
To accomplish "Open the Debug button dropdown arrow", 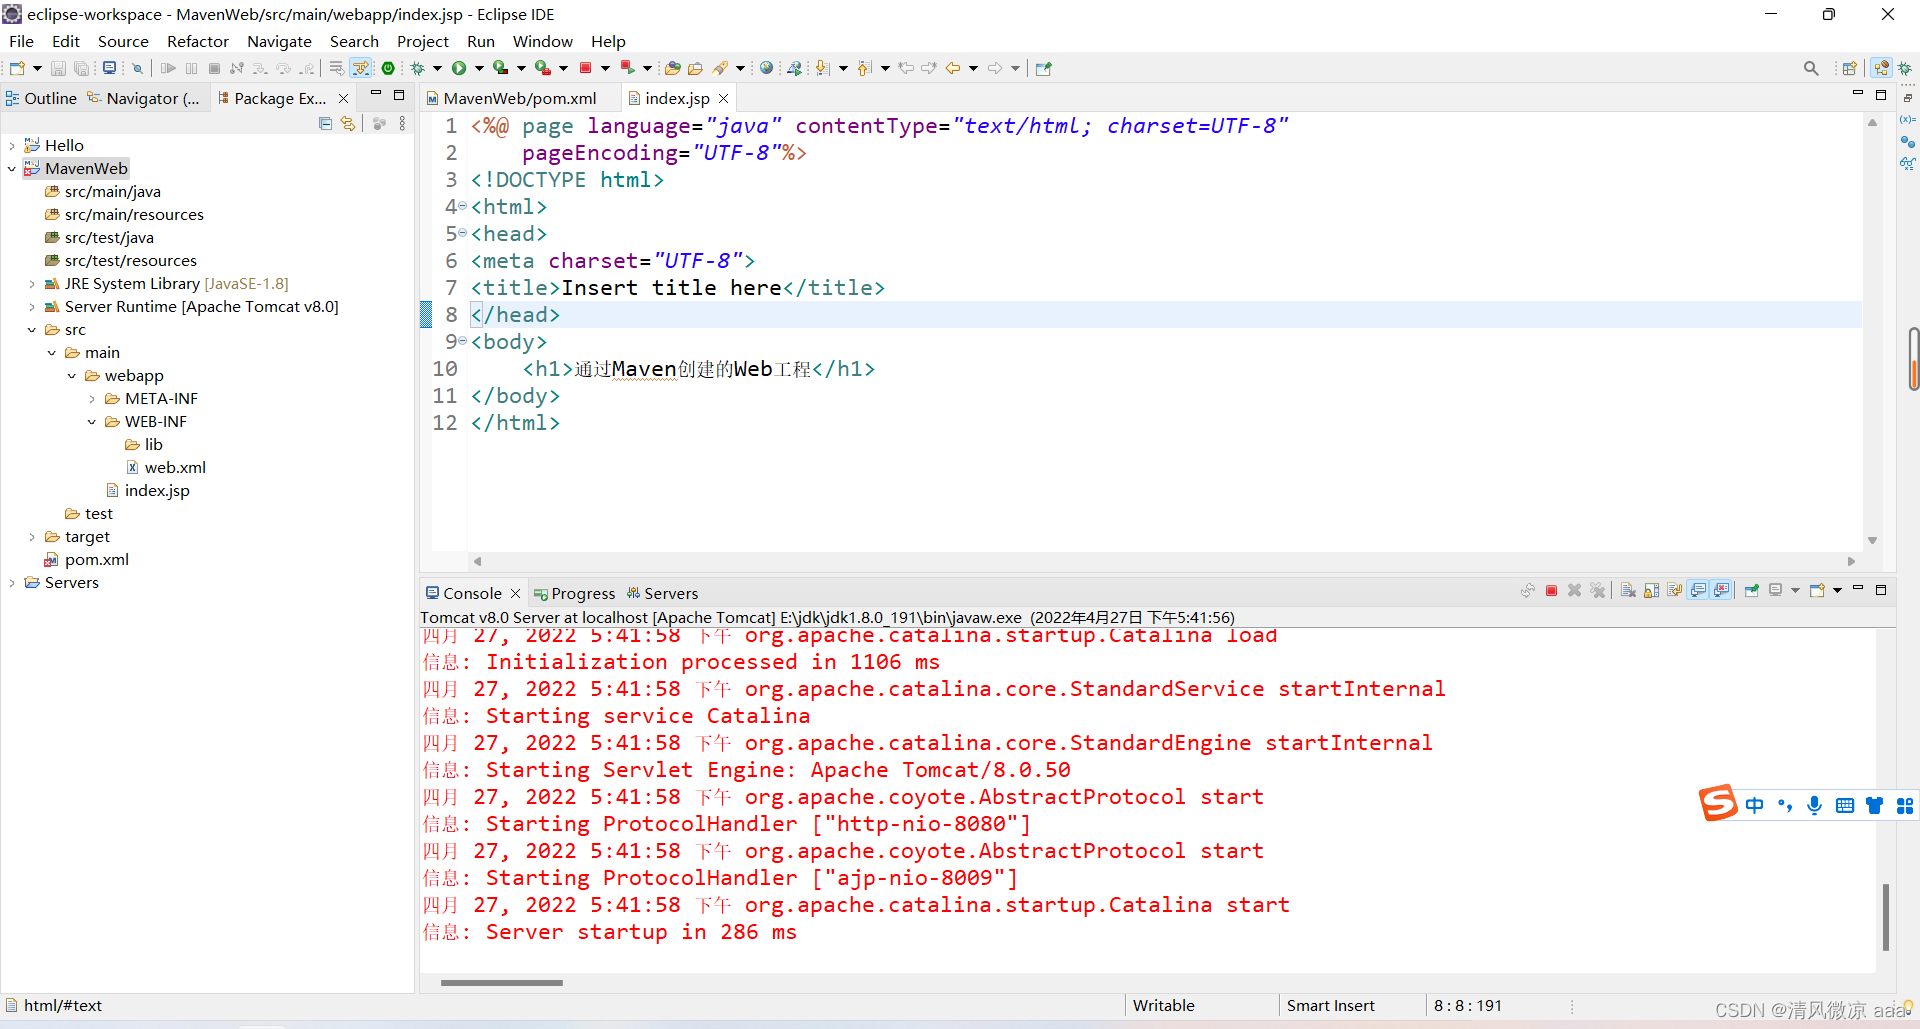I will (437, 68).
